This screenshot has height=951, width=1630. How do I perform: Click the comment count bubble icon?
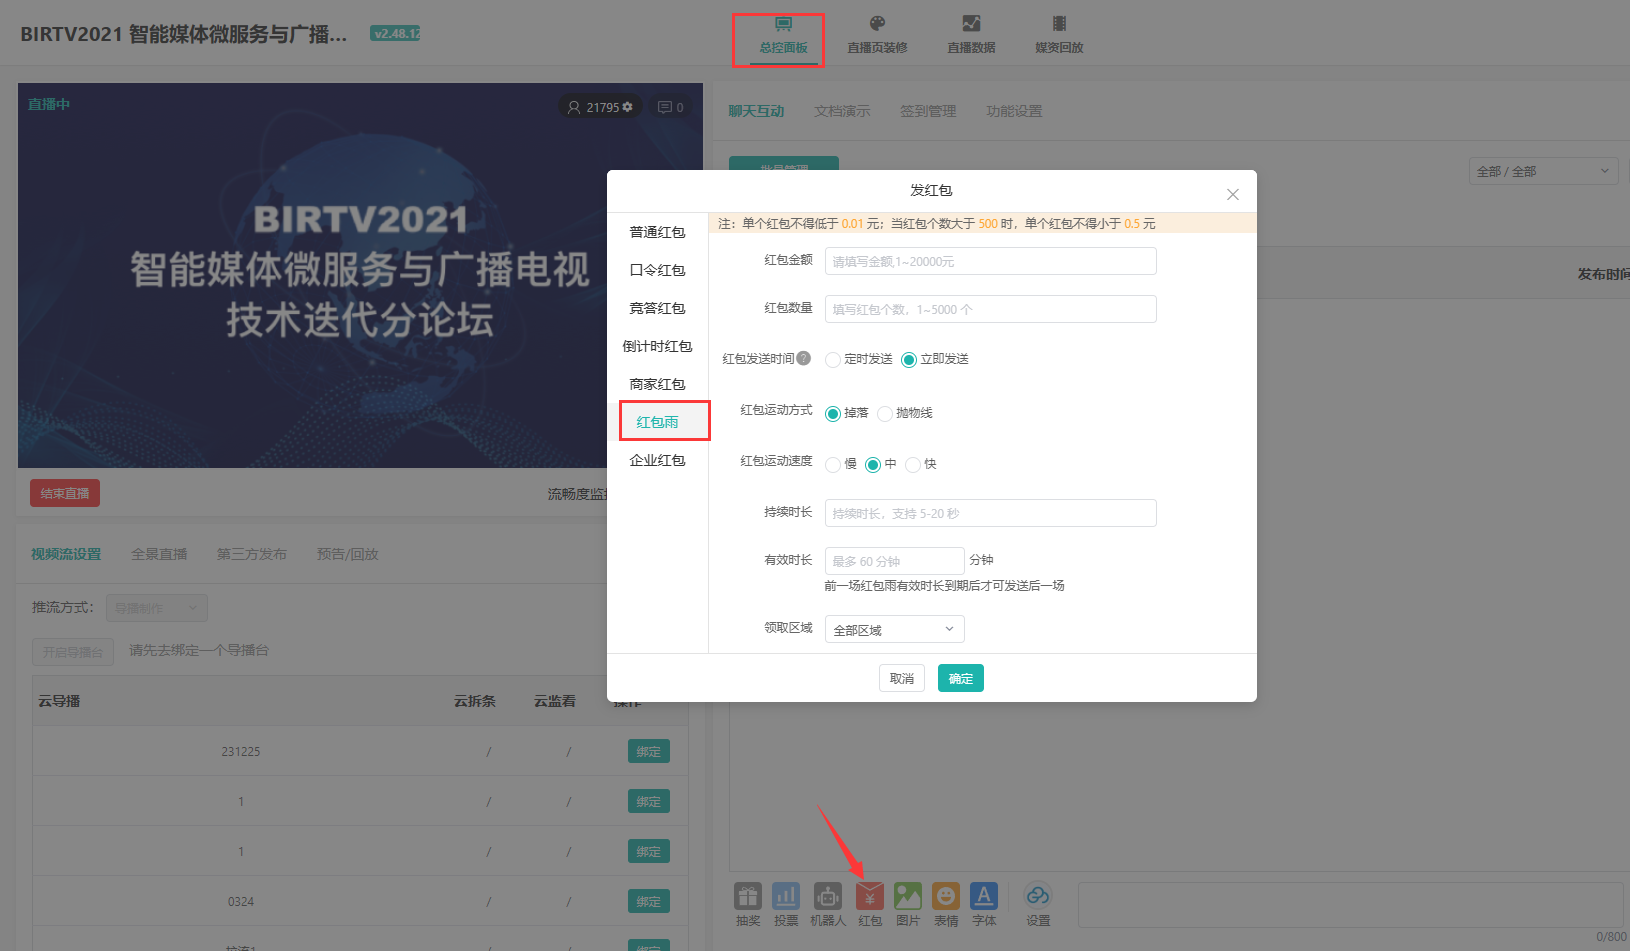tap(665, 107)
